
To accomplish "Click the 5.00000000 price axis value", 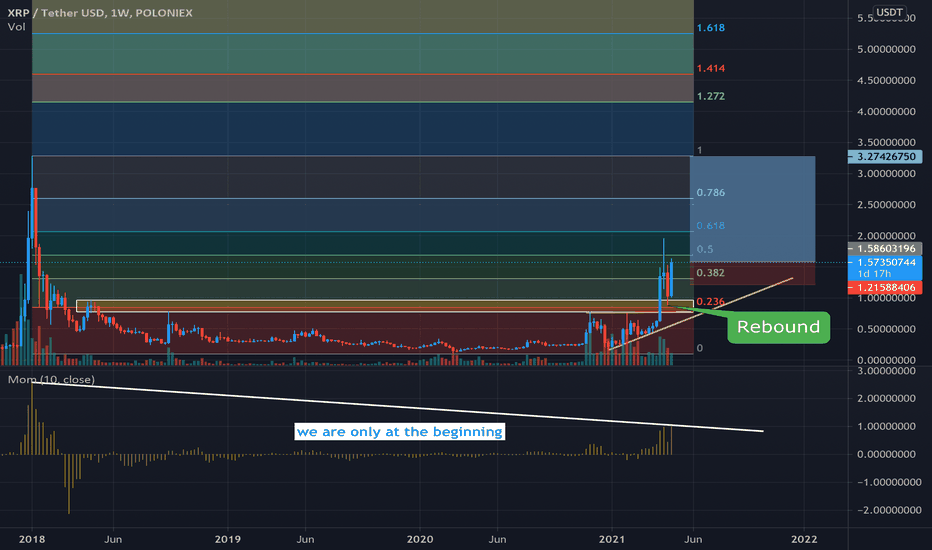I will 886,49.
